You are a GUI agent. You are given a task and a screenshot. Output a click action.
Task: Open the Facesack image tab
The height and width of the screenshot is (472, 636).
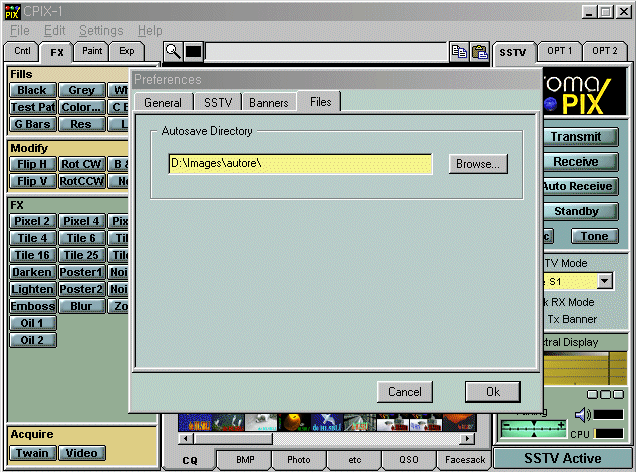(x=465, y=459)
